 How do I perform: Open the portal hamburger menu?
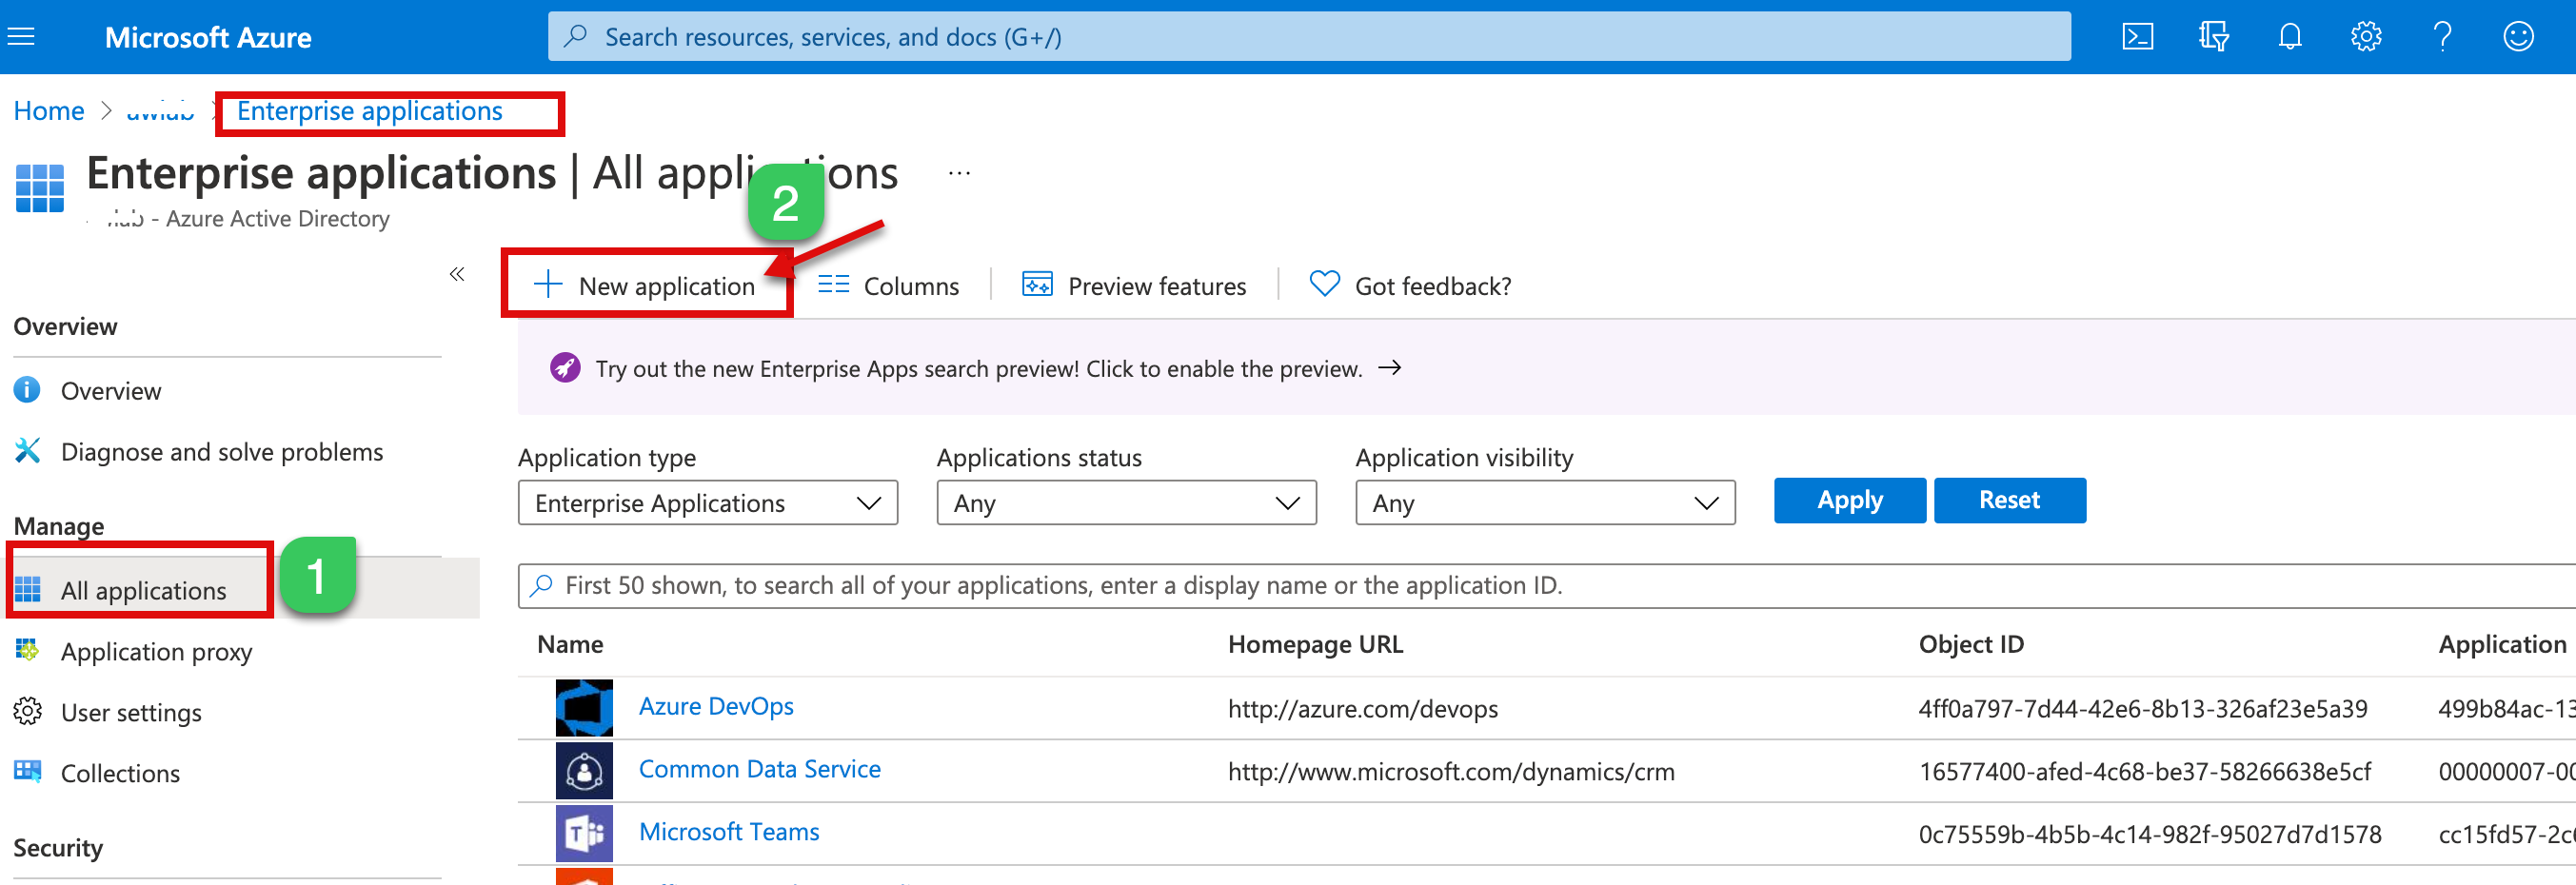coord(21,37)
